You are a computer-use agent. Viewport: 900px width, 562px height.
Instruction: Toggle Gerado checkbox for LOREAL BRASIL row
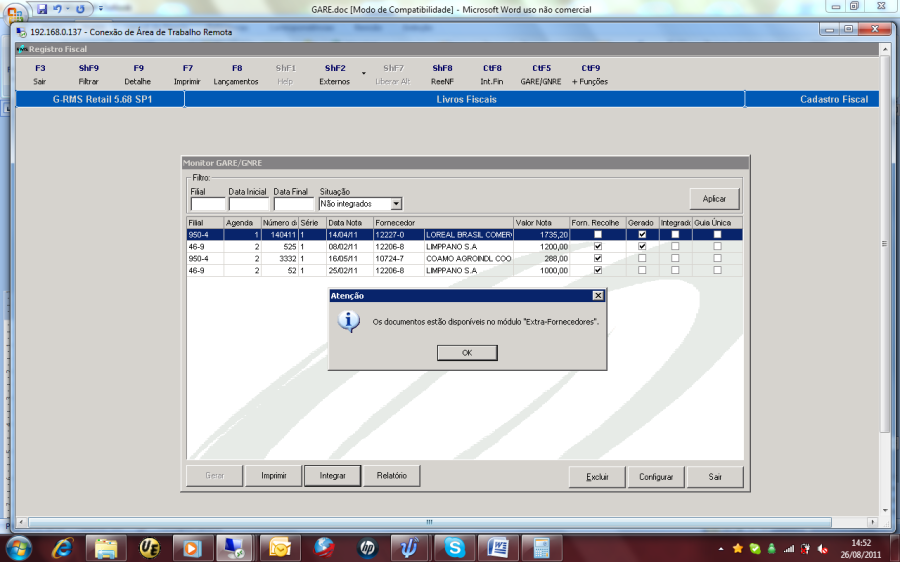point(642,234)
